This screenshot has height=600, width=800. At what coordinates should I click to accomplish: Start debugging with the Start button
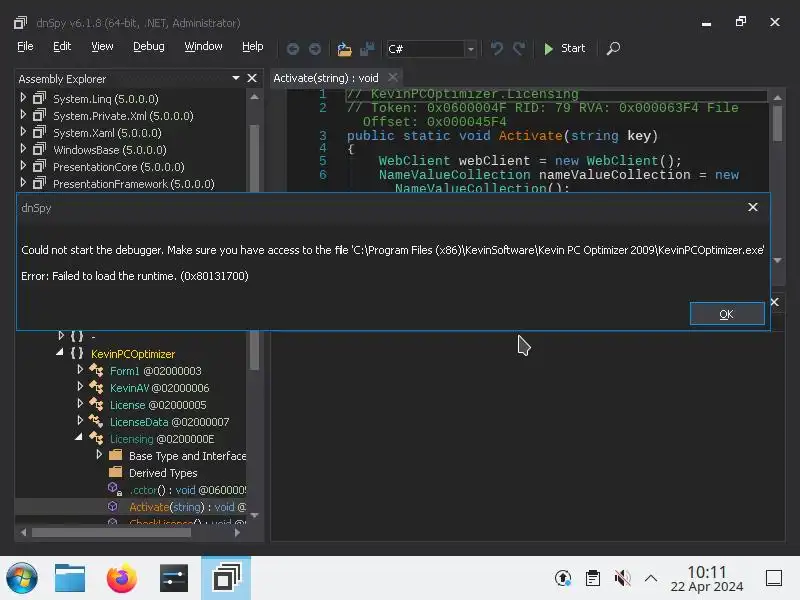click(x=564, y=48)
